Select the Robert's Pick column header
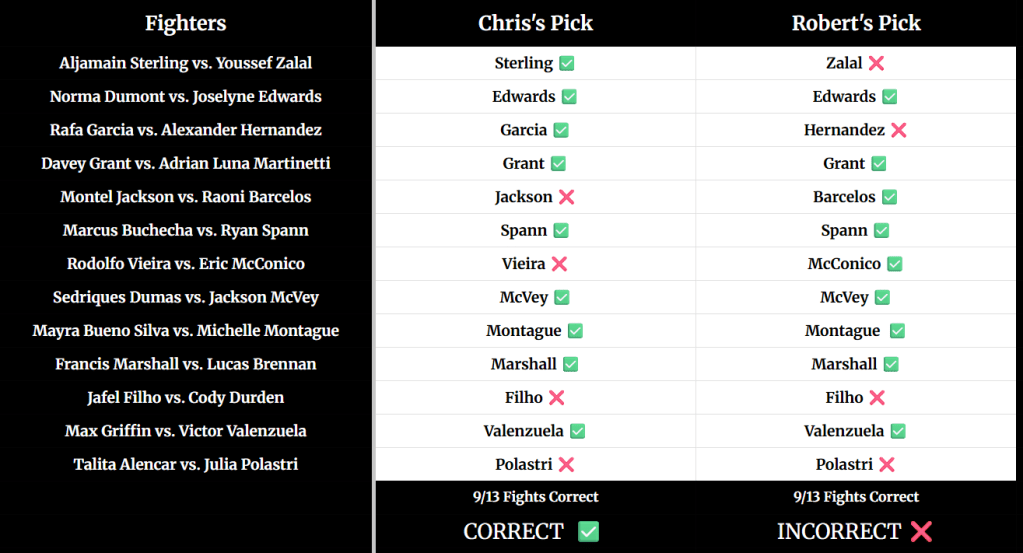 point(856,23)
